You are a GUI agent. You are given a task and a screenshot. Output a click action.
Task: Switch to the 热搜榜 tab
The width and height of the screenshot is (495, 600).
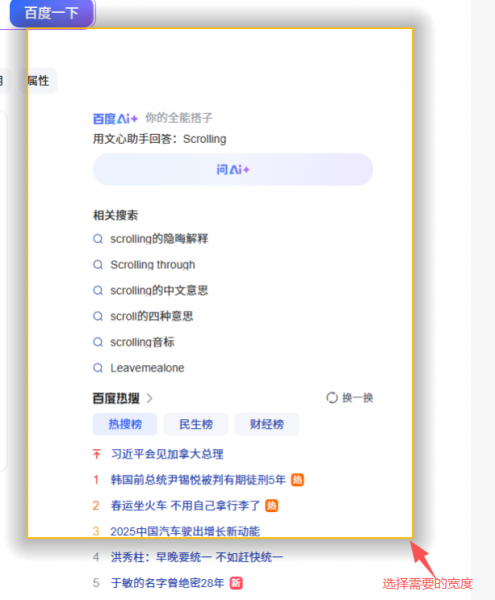[x=125, y=424]
